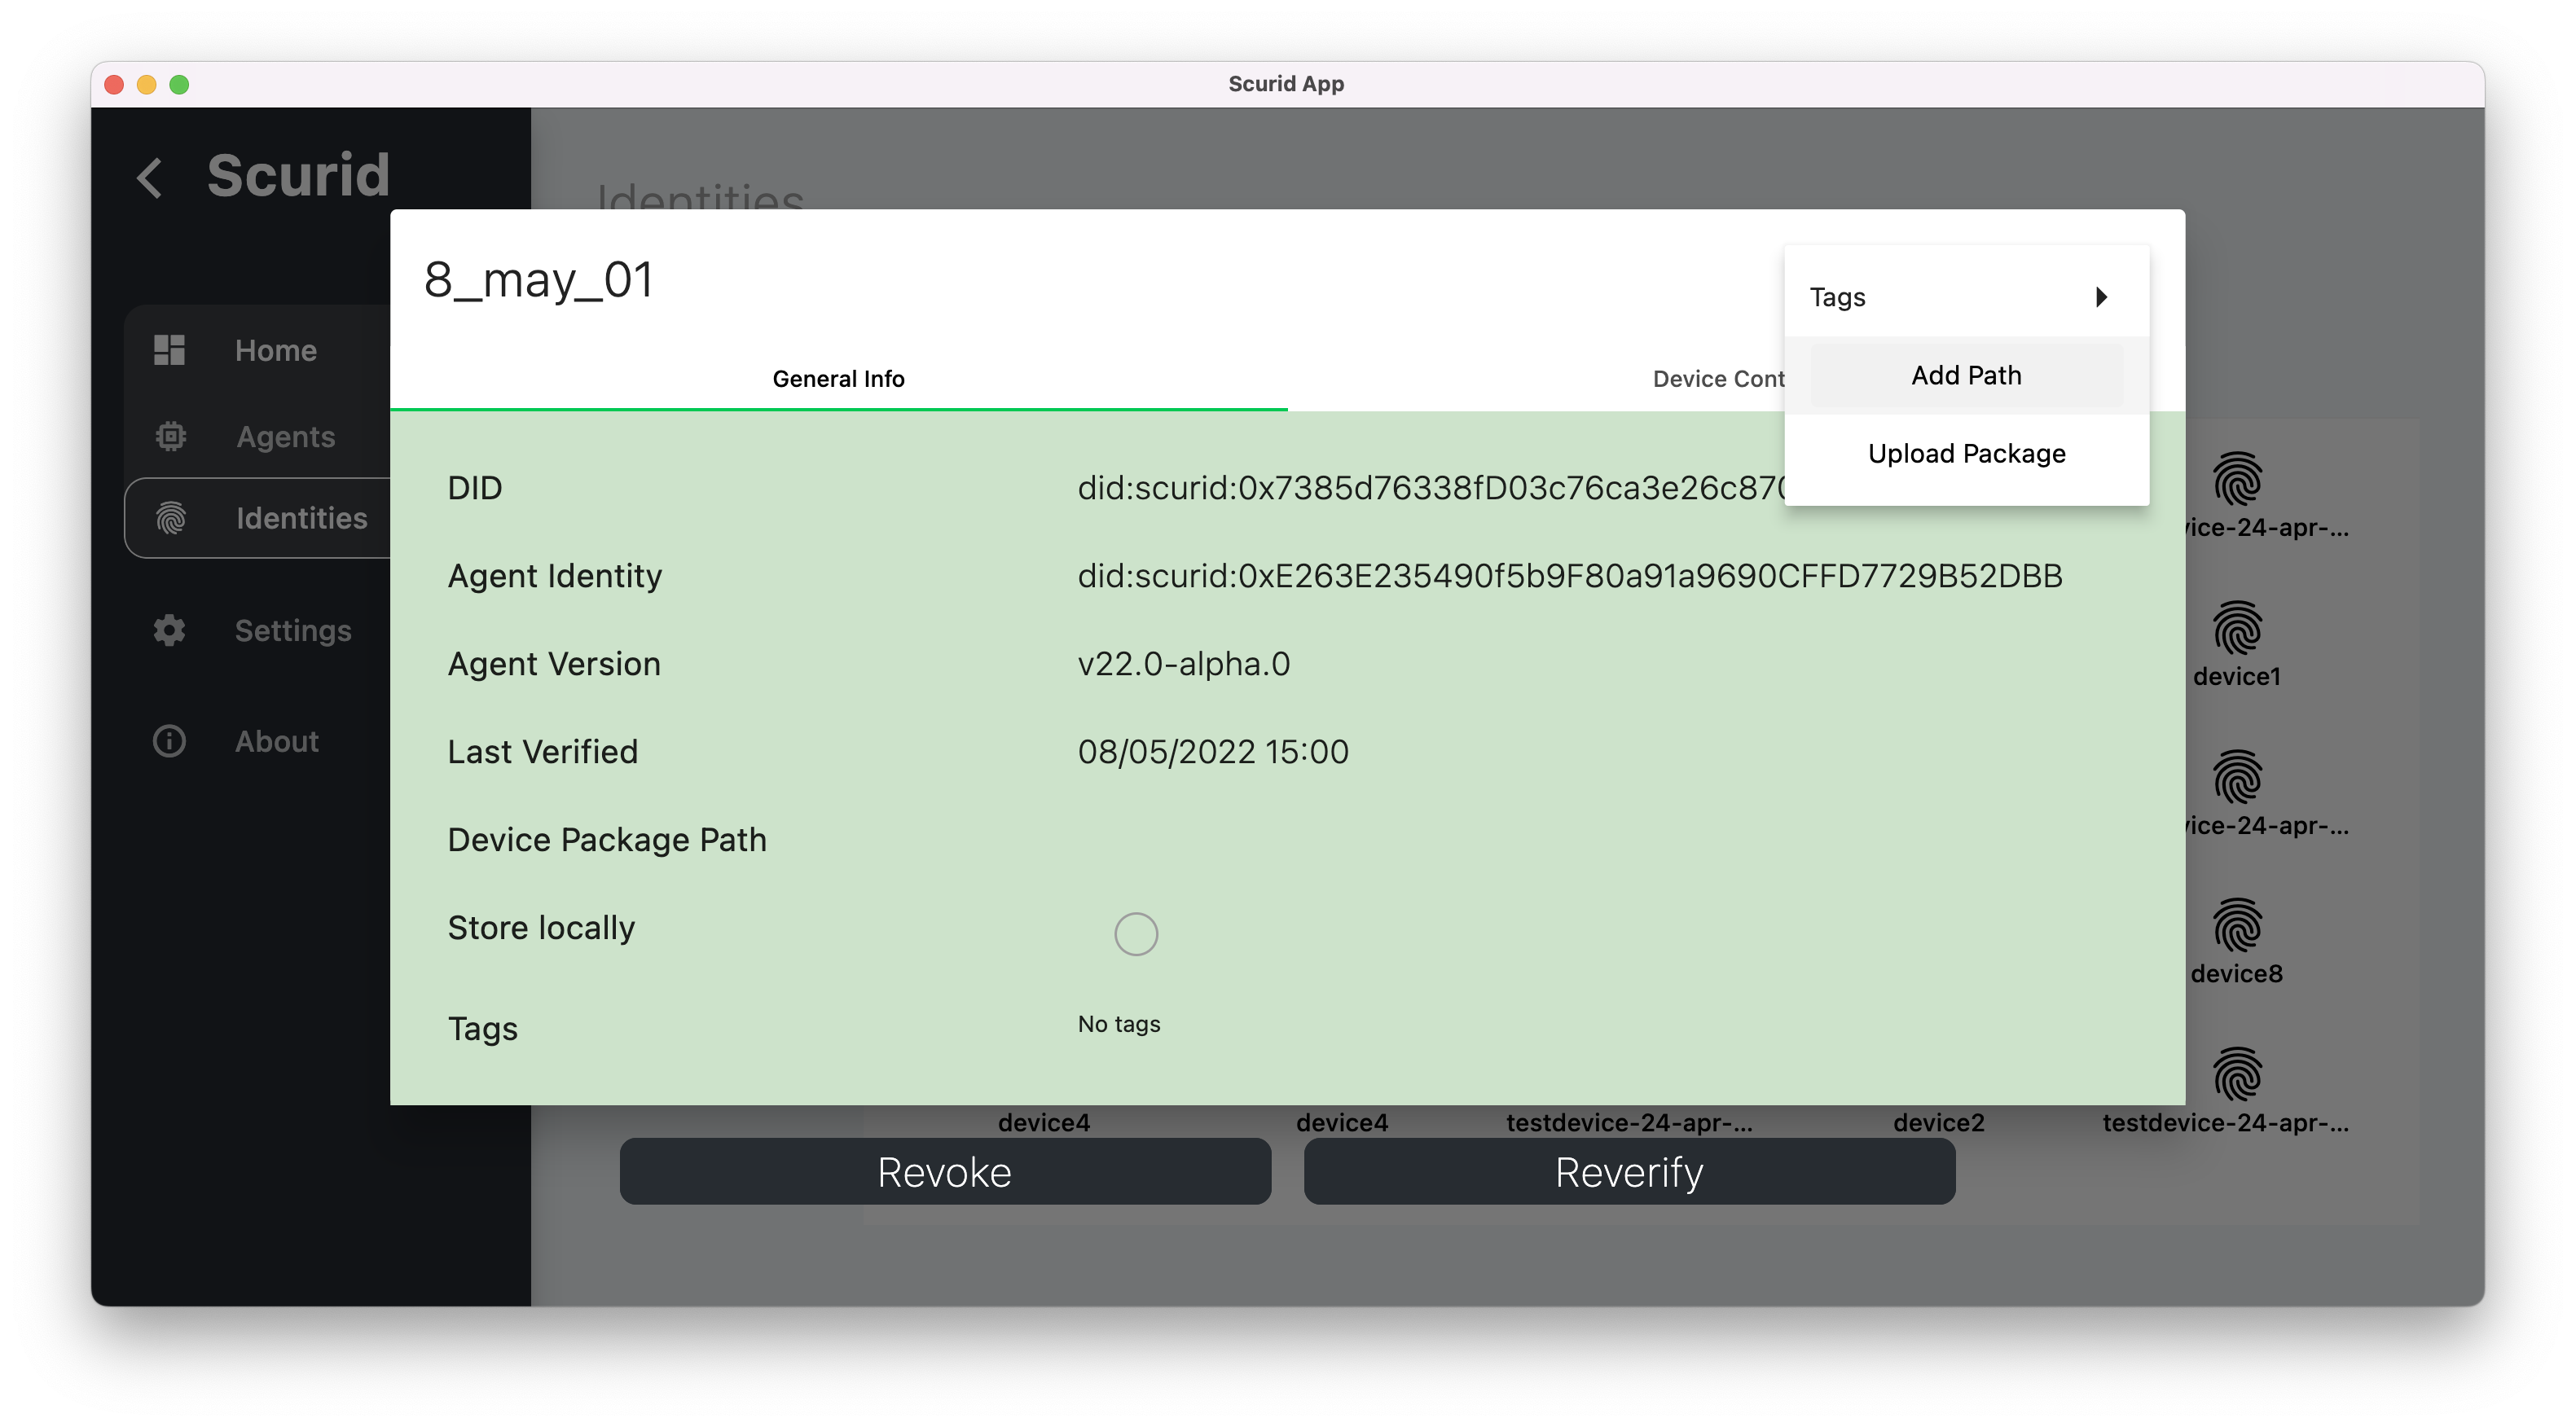Click the Device Package Path label
This screenshot has width=2576, height=1427.
coord(607,839)
